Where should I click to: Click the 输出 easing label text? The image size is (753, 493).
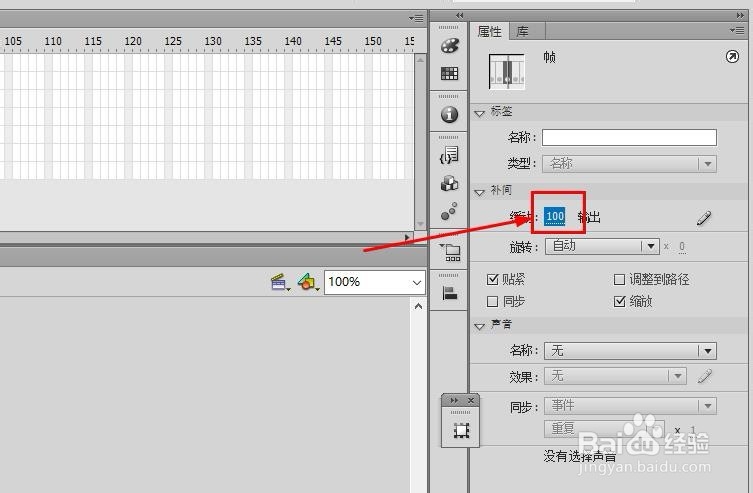coord(590,217)
